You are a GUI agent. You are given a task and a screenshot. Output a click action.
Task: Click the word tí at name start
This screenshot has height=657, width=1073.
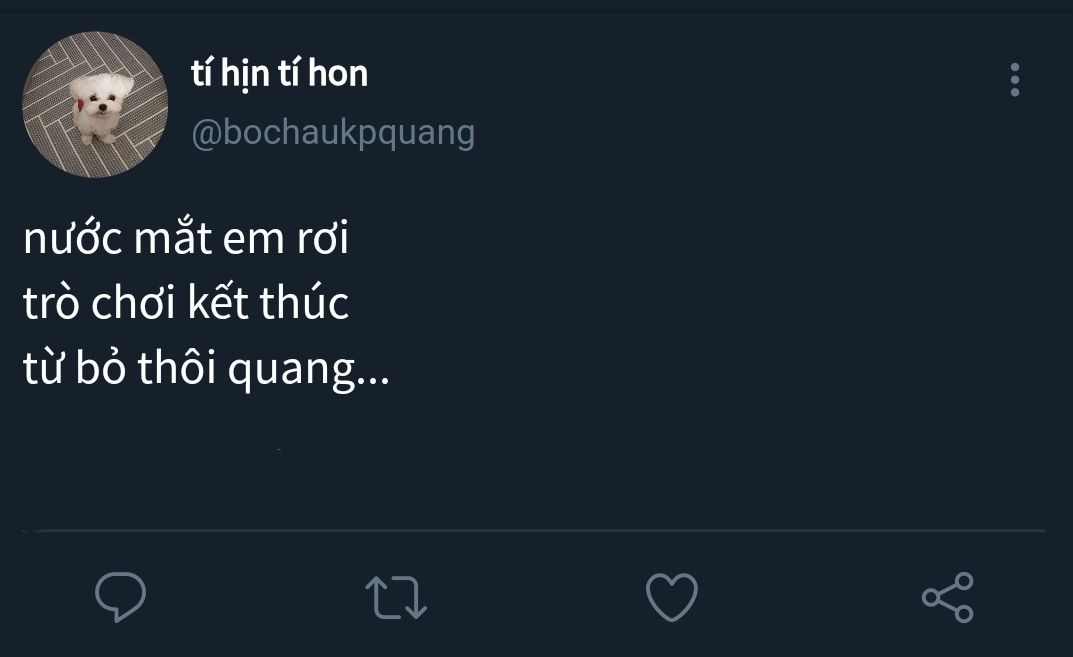point(201,73)
